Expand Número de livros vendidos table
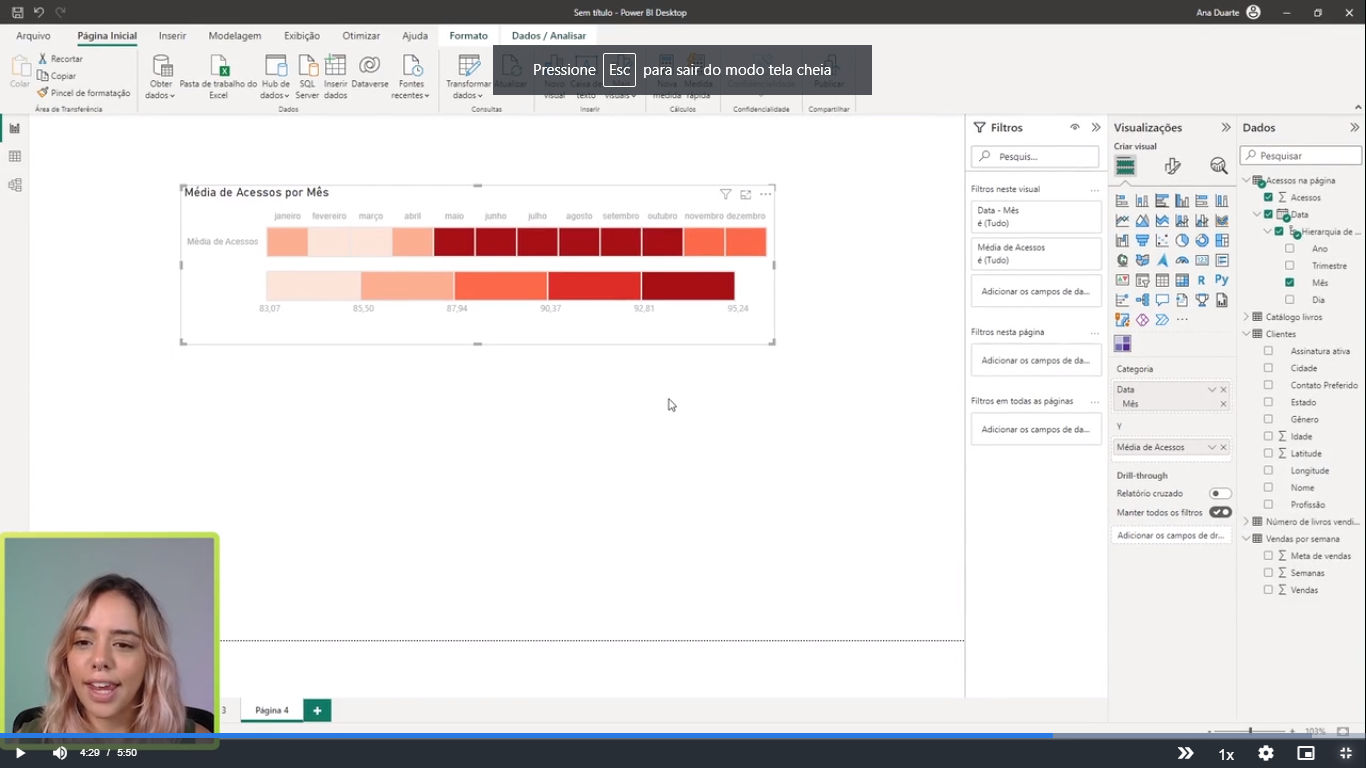The height and width of the screenshot is (768, 1366). (1247, 521)
